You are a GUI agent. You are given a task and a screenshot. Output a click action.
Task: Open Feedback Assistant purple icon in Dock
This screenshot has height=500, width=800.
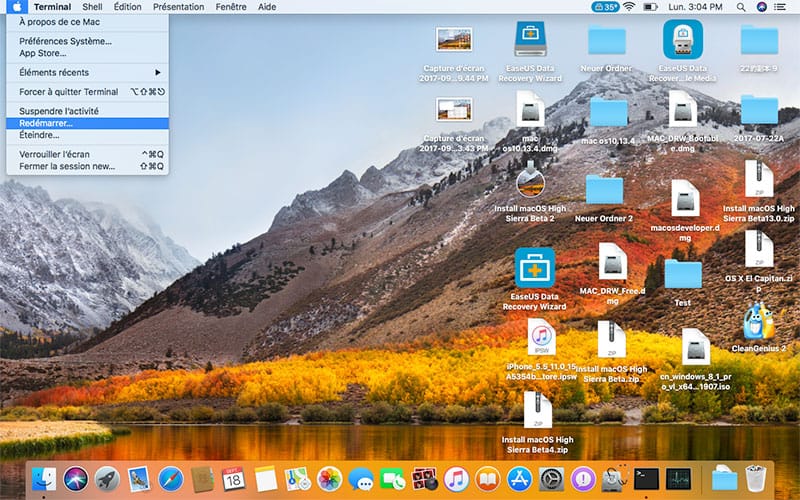[x=583, y=480]
